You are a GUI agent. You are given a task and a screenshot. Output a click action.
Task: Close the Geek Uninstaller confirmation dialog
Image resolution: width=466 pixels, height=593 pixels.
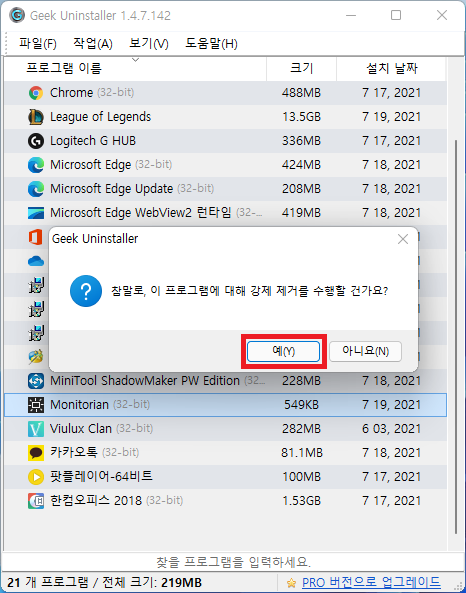pos(403,239)
